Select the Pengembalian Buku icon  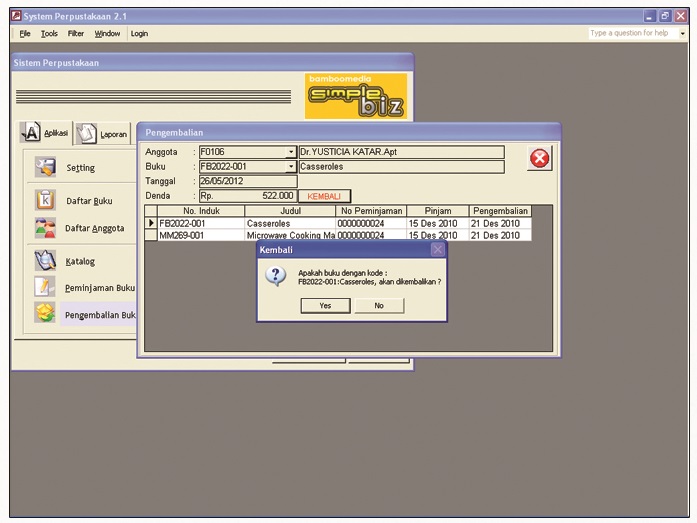[x=45, y=313]
